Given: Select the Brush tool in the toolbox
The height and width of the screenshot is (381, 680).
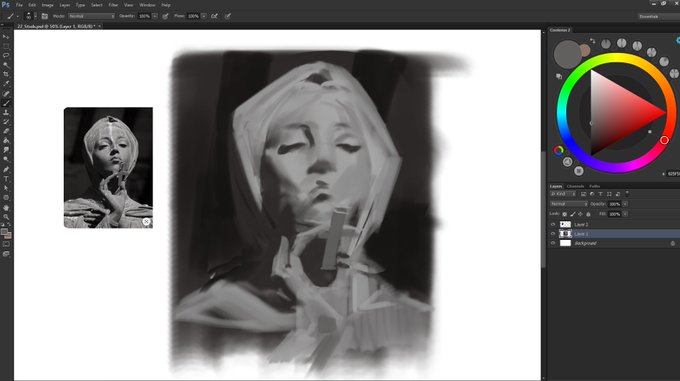Looking at the screenshot, I should point(6,103).
